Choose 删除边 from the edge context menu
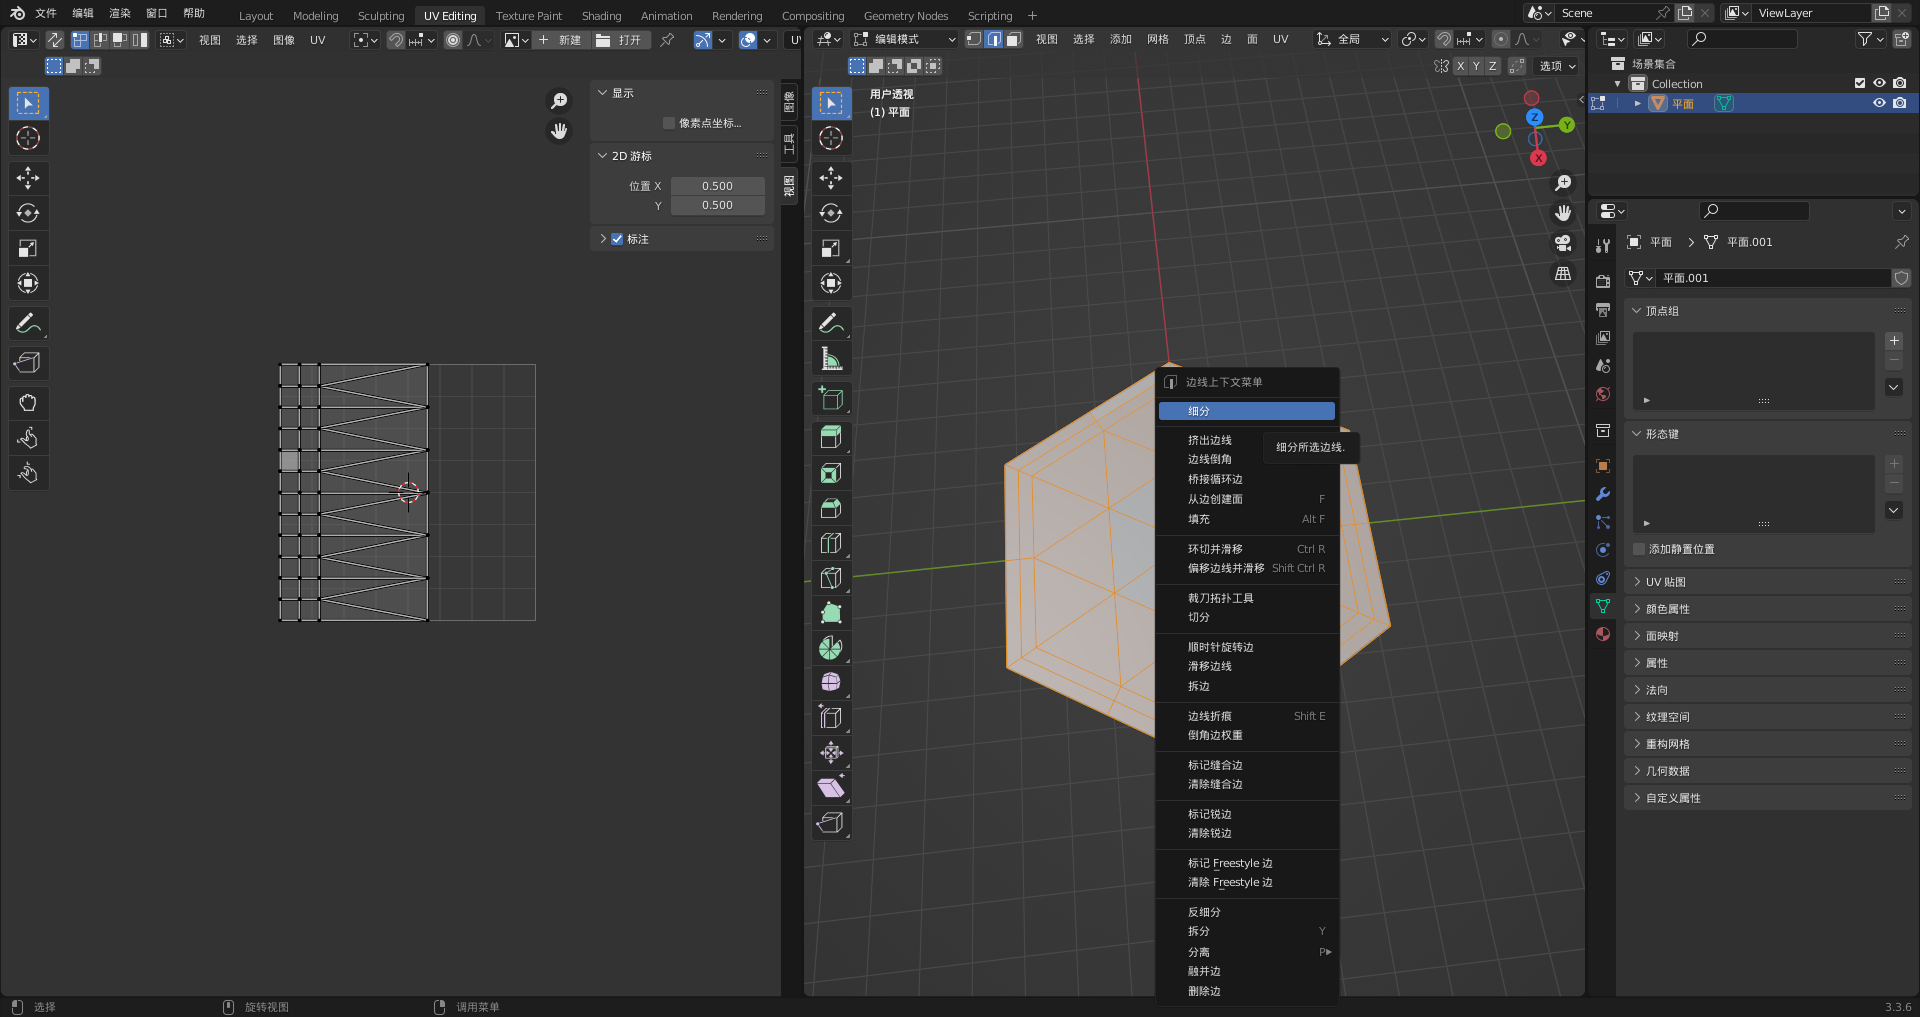 point(1246,991)
